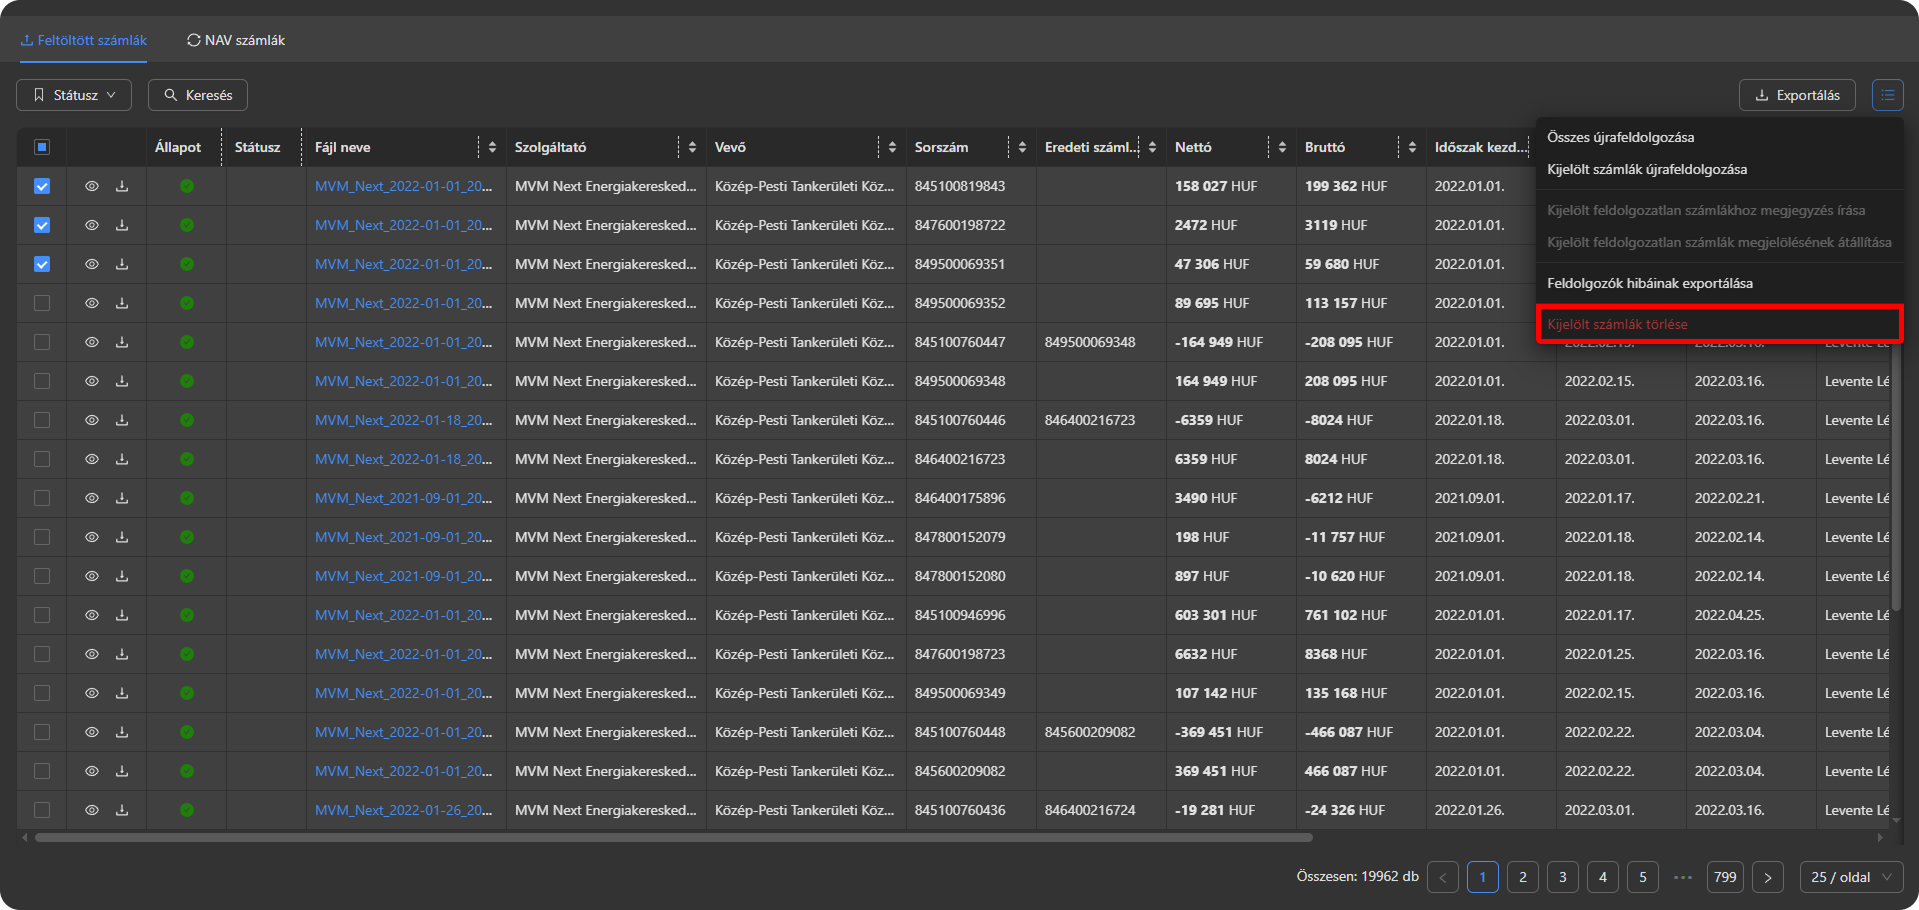Screen dimensions: 1919x910
Task: Click the horizontal table scrollbar
Action: point(672,837)
